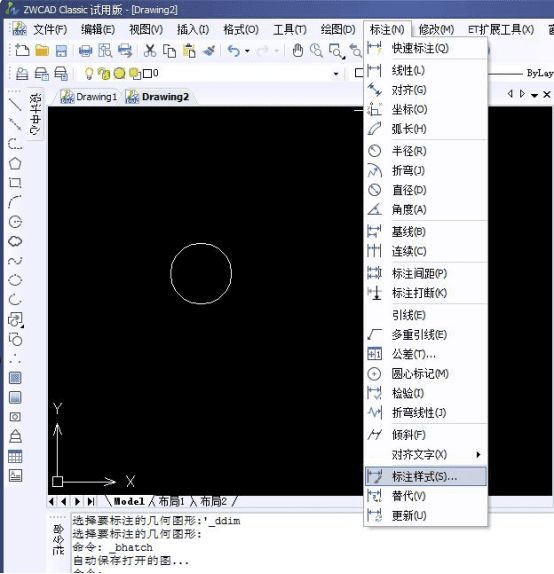The image size is (554, 574).
Task: Select the Polygon drawing tool
Action: pos(15,163)
